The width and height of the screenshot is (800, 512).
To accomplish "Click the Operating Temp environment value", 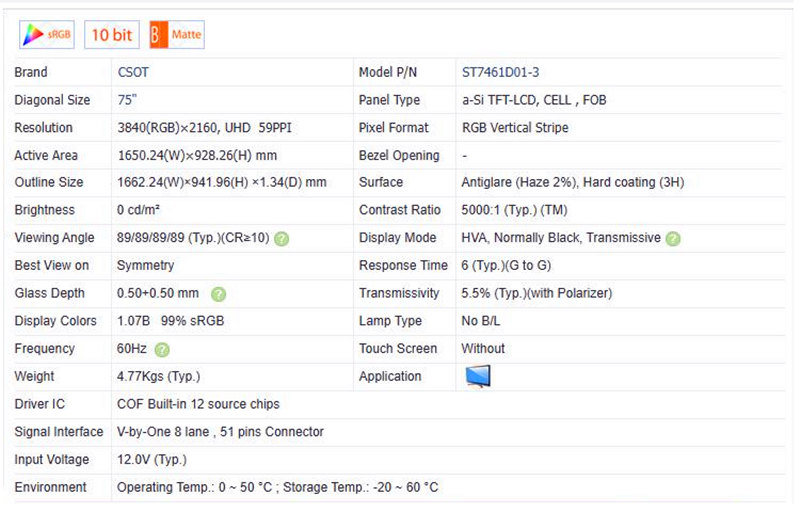I will pos(277,487).
